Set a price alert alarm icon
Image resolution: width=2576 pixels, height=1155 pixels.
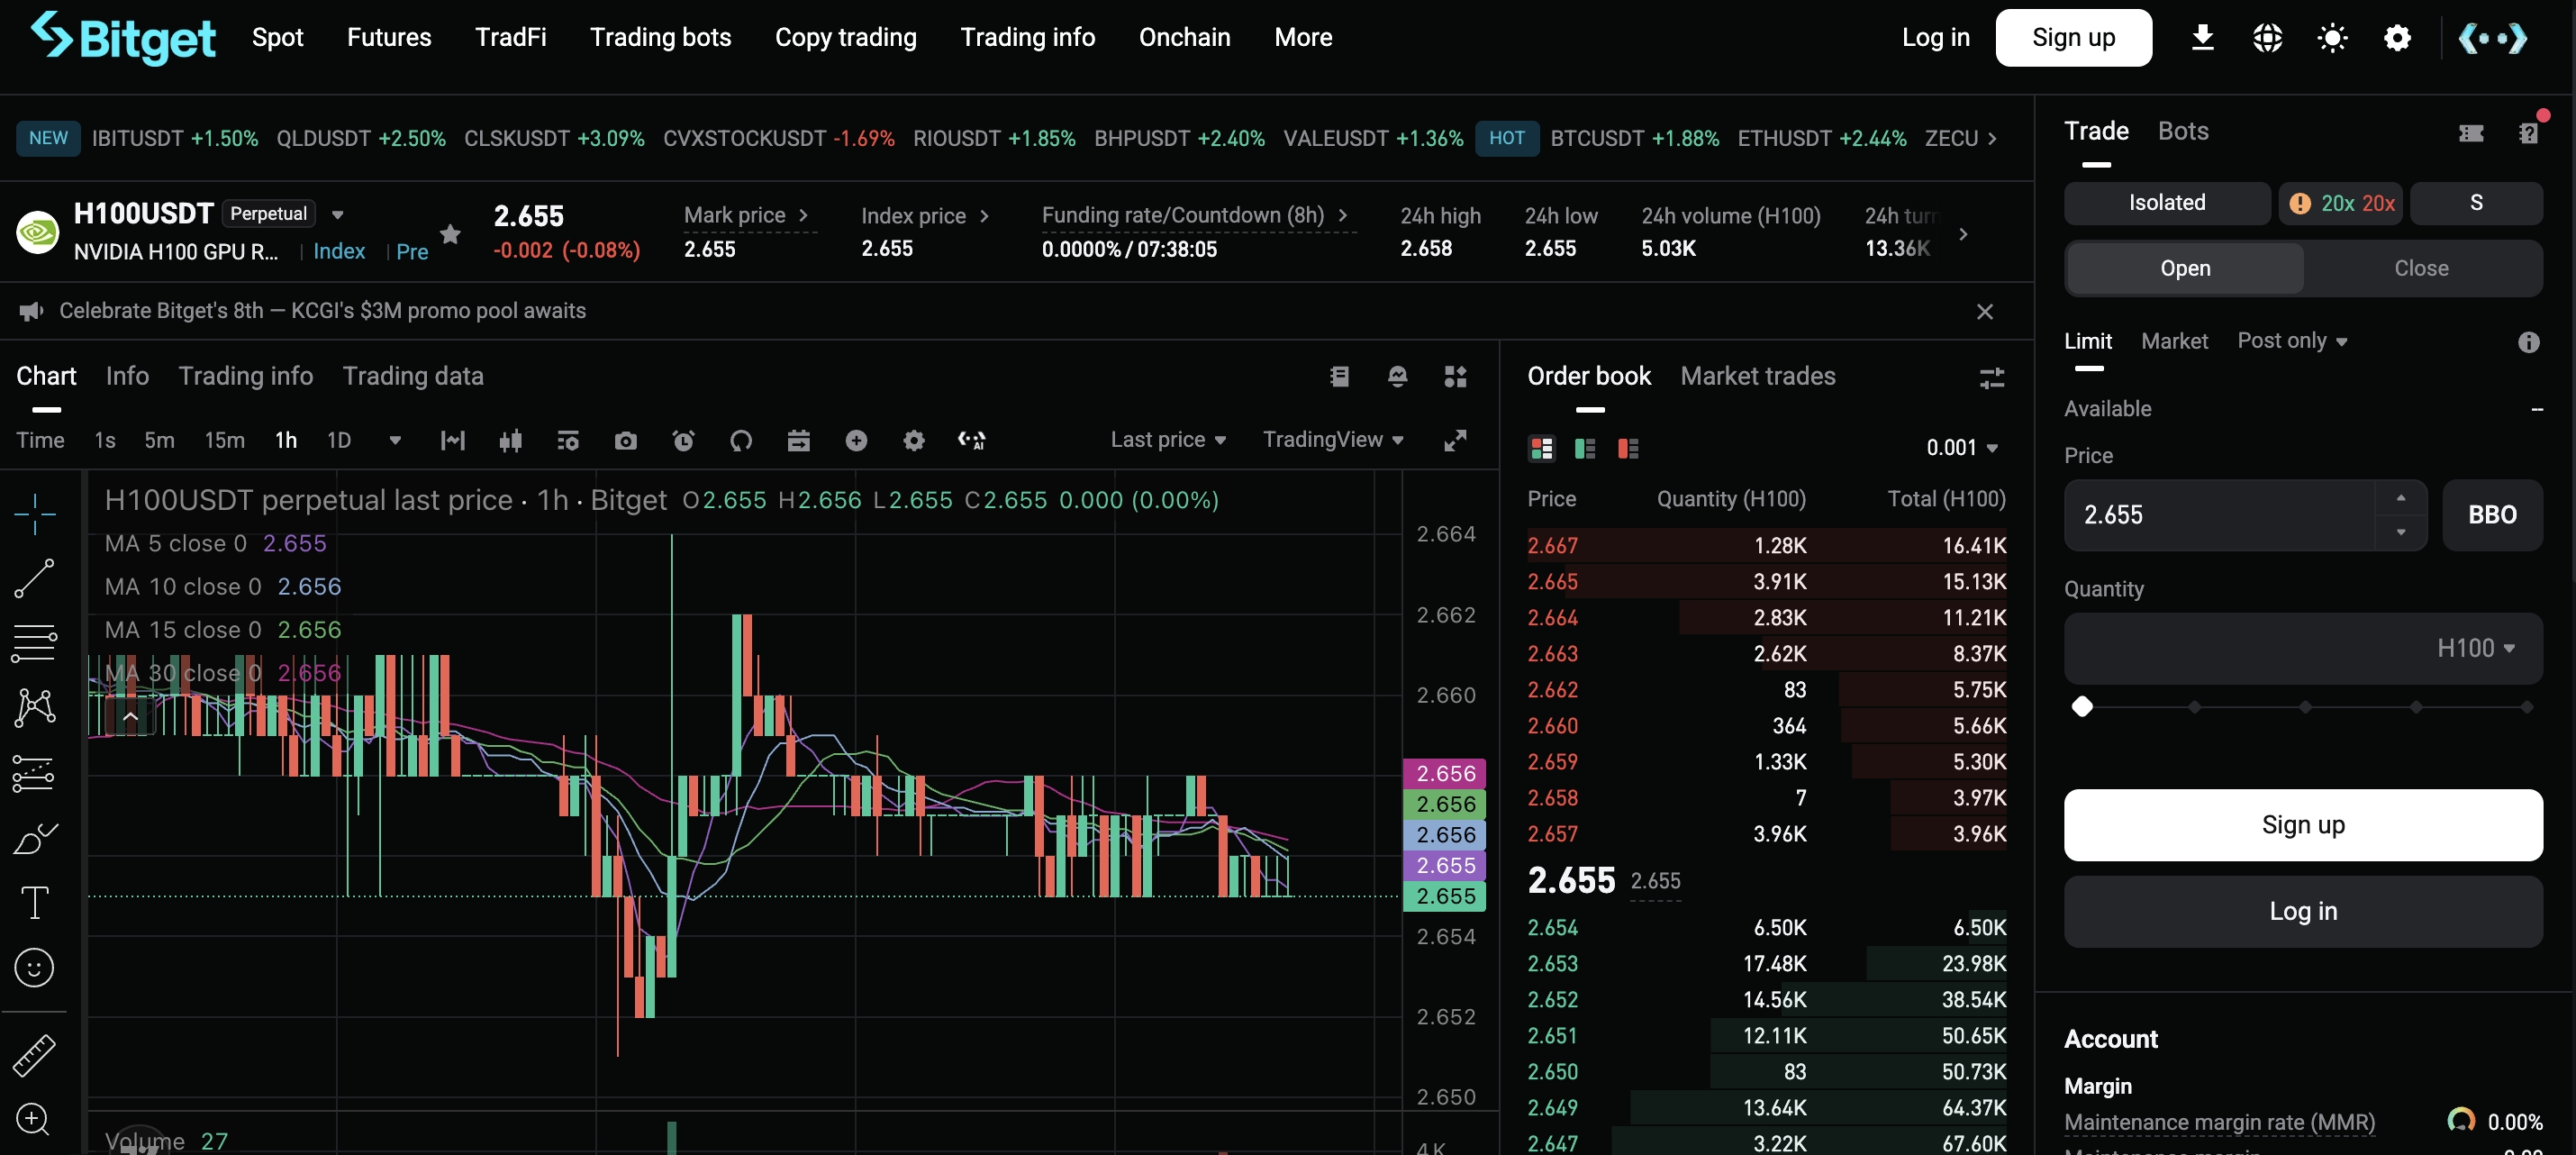pos(684,440)
